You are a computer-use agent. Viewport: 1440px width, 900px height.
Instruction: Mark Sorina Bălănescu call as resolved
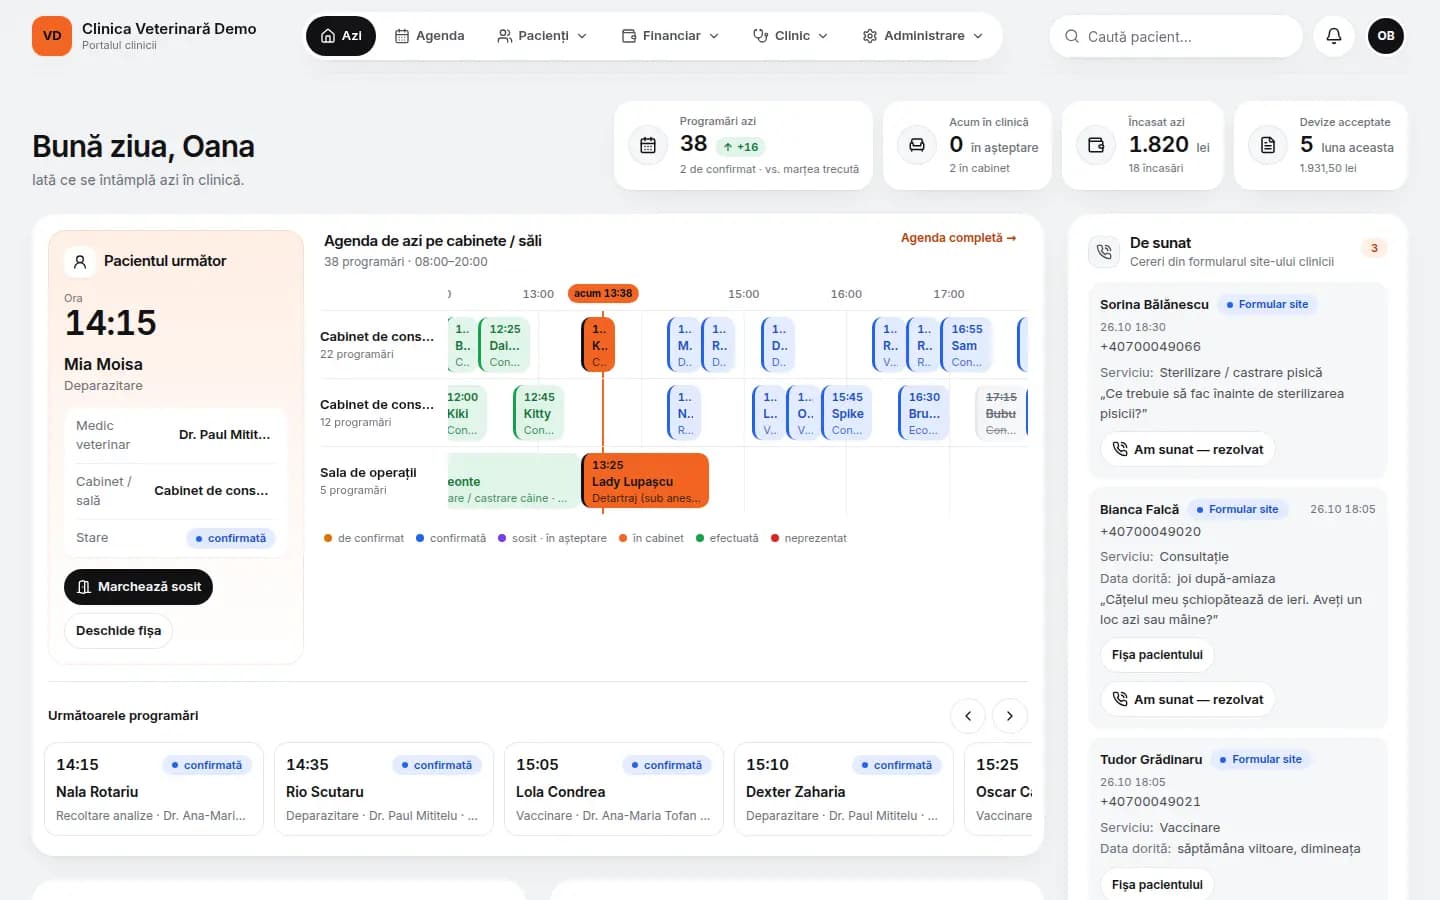pyautogui.click(x=1188, y=450)
